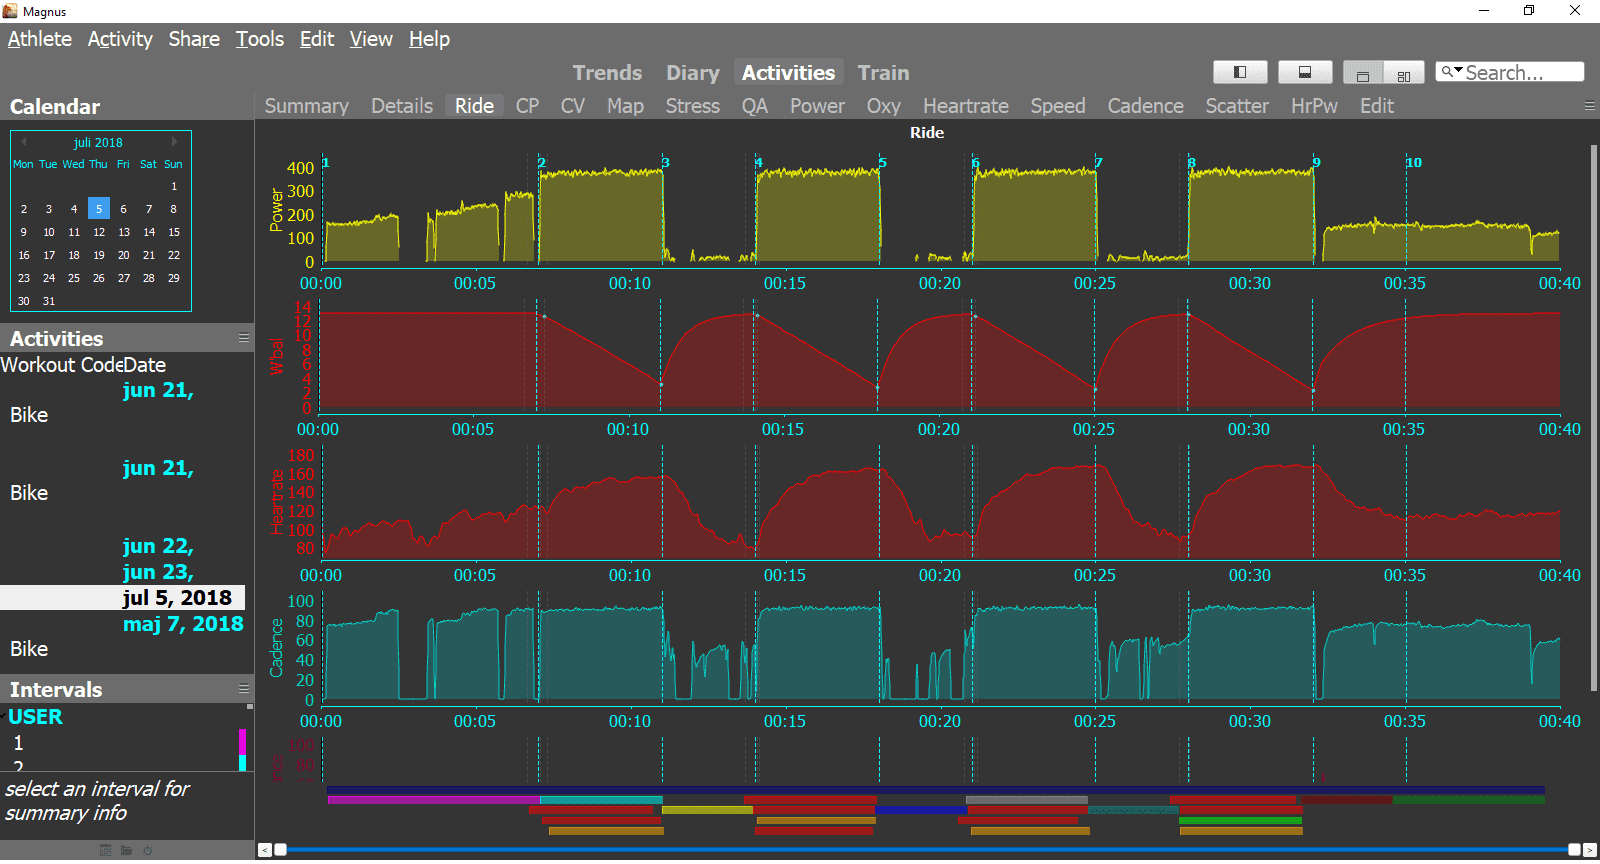Select July 12 in the calendar
The height and width of the screenshot is (864, 1600).
pos(99,232)
